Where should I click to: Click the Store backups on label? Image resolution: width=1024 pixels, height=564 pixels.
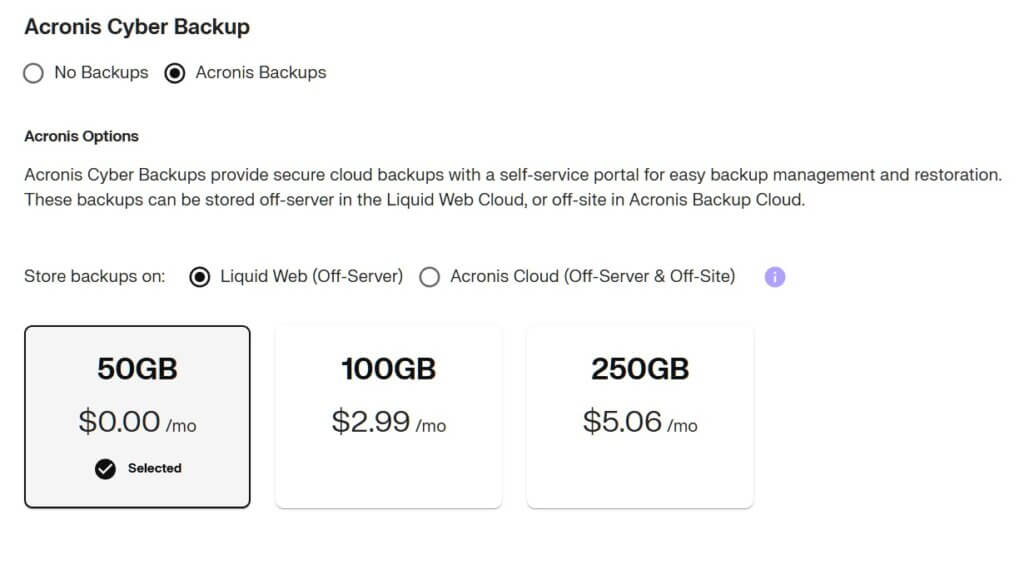coord(95,276)
